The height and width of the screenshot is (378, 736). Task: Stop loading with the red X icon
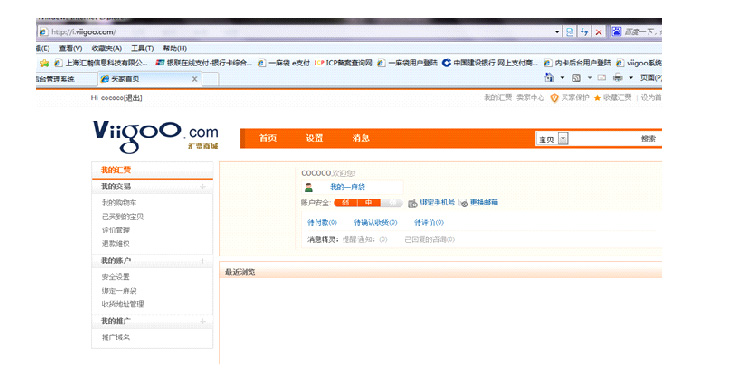click(598, 32)
